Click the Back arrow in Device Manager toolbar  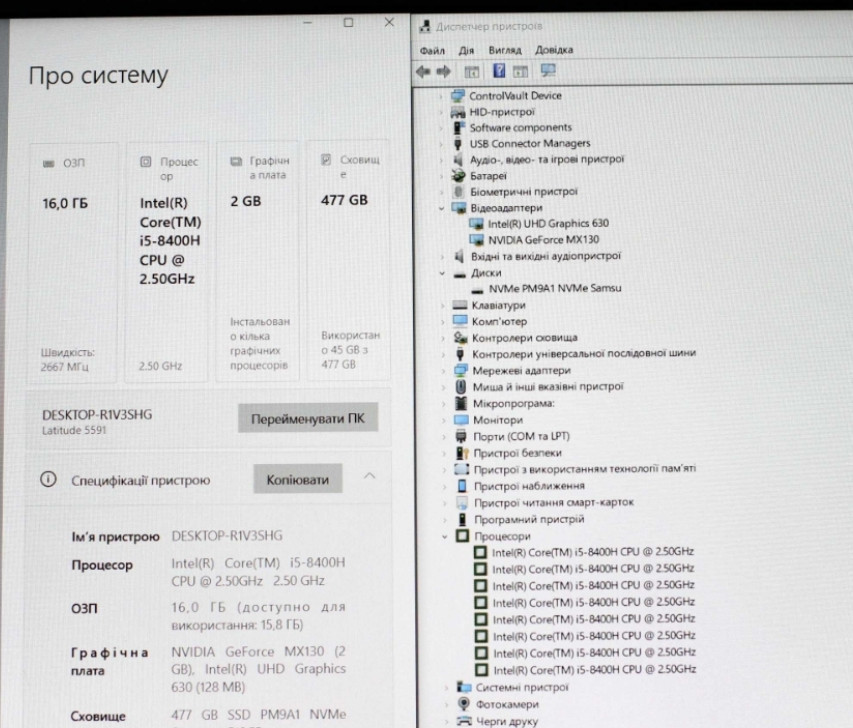[x=423, y=72]
